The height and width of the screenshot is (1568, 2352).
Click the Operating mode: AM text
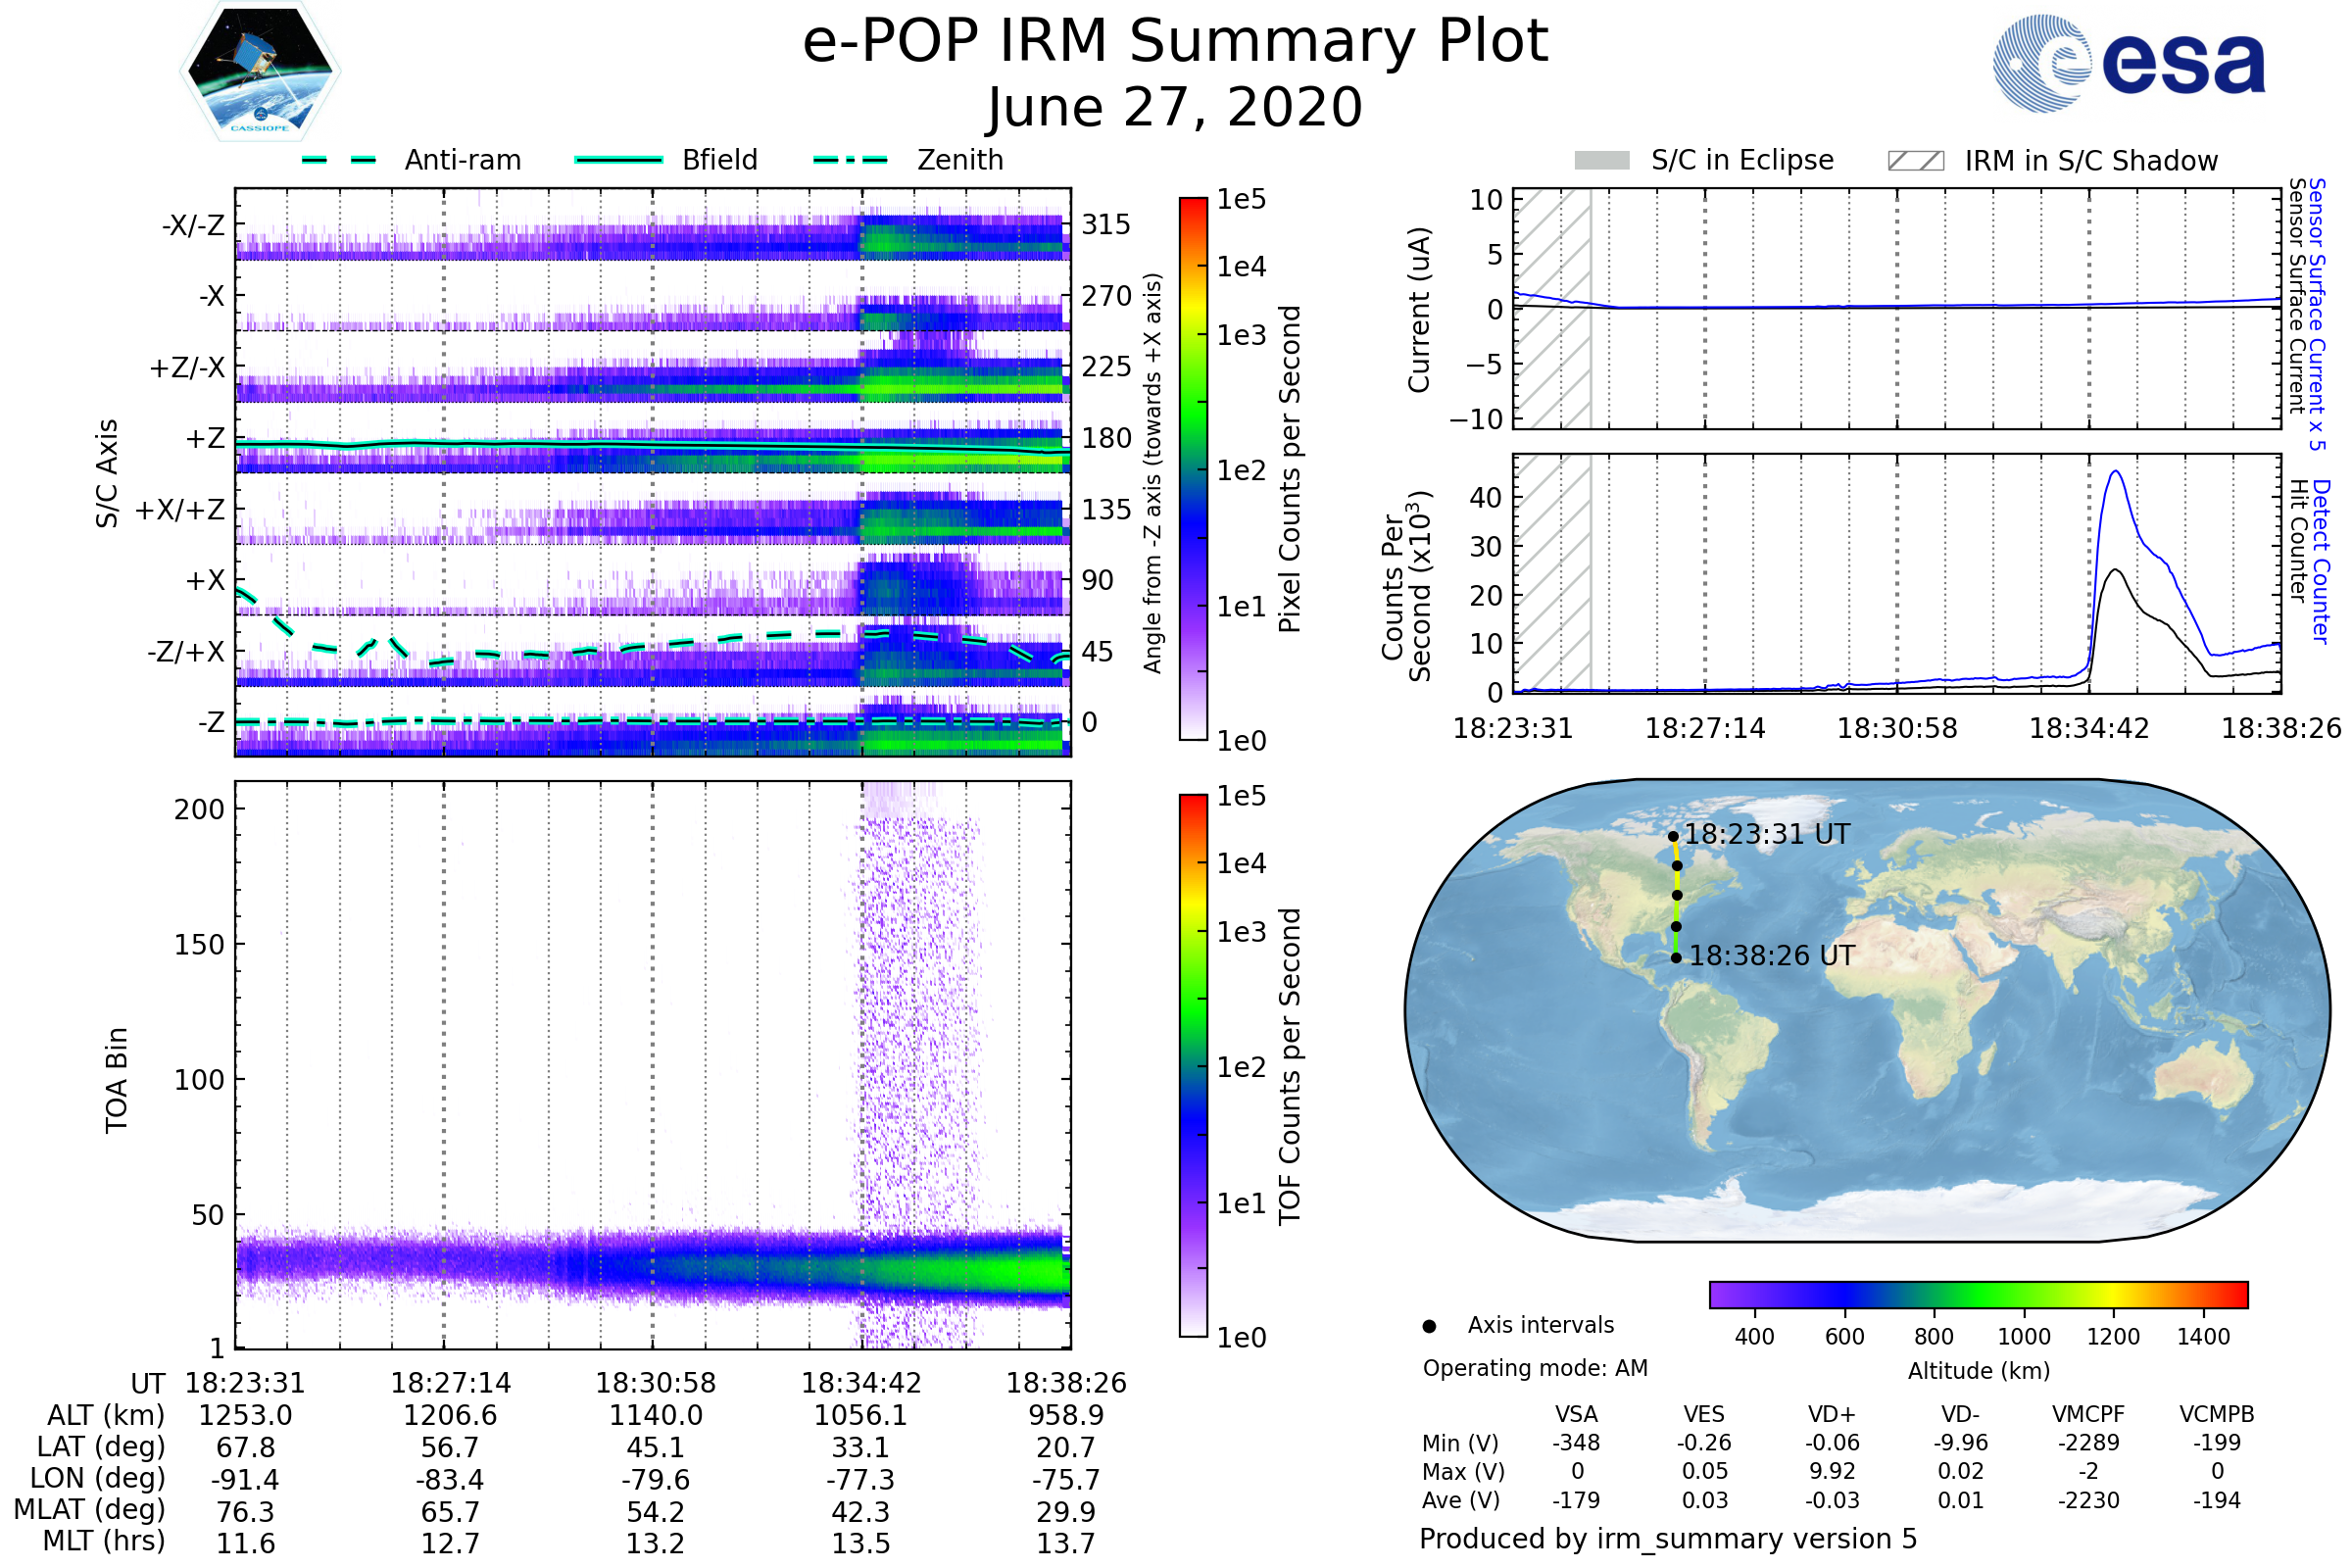pos(1535,1368)
